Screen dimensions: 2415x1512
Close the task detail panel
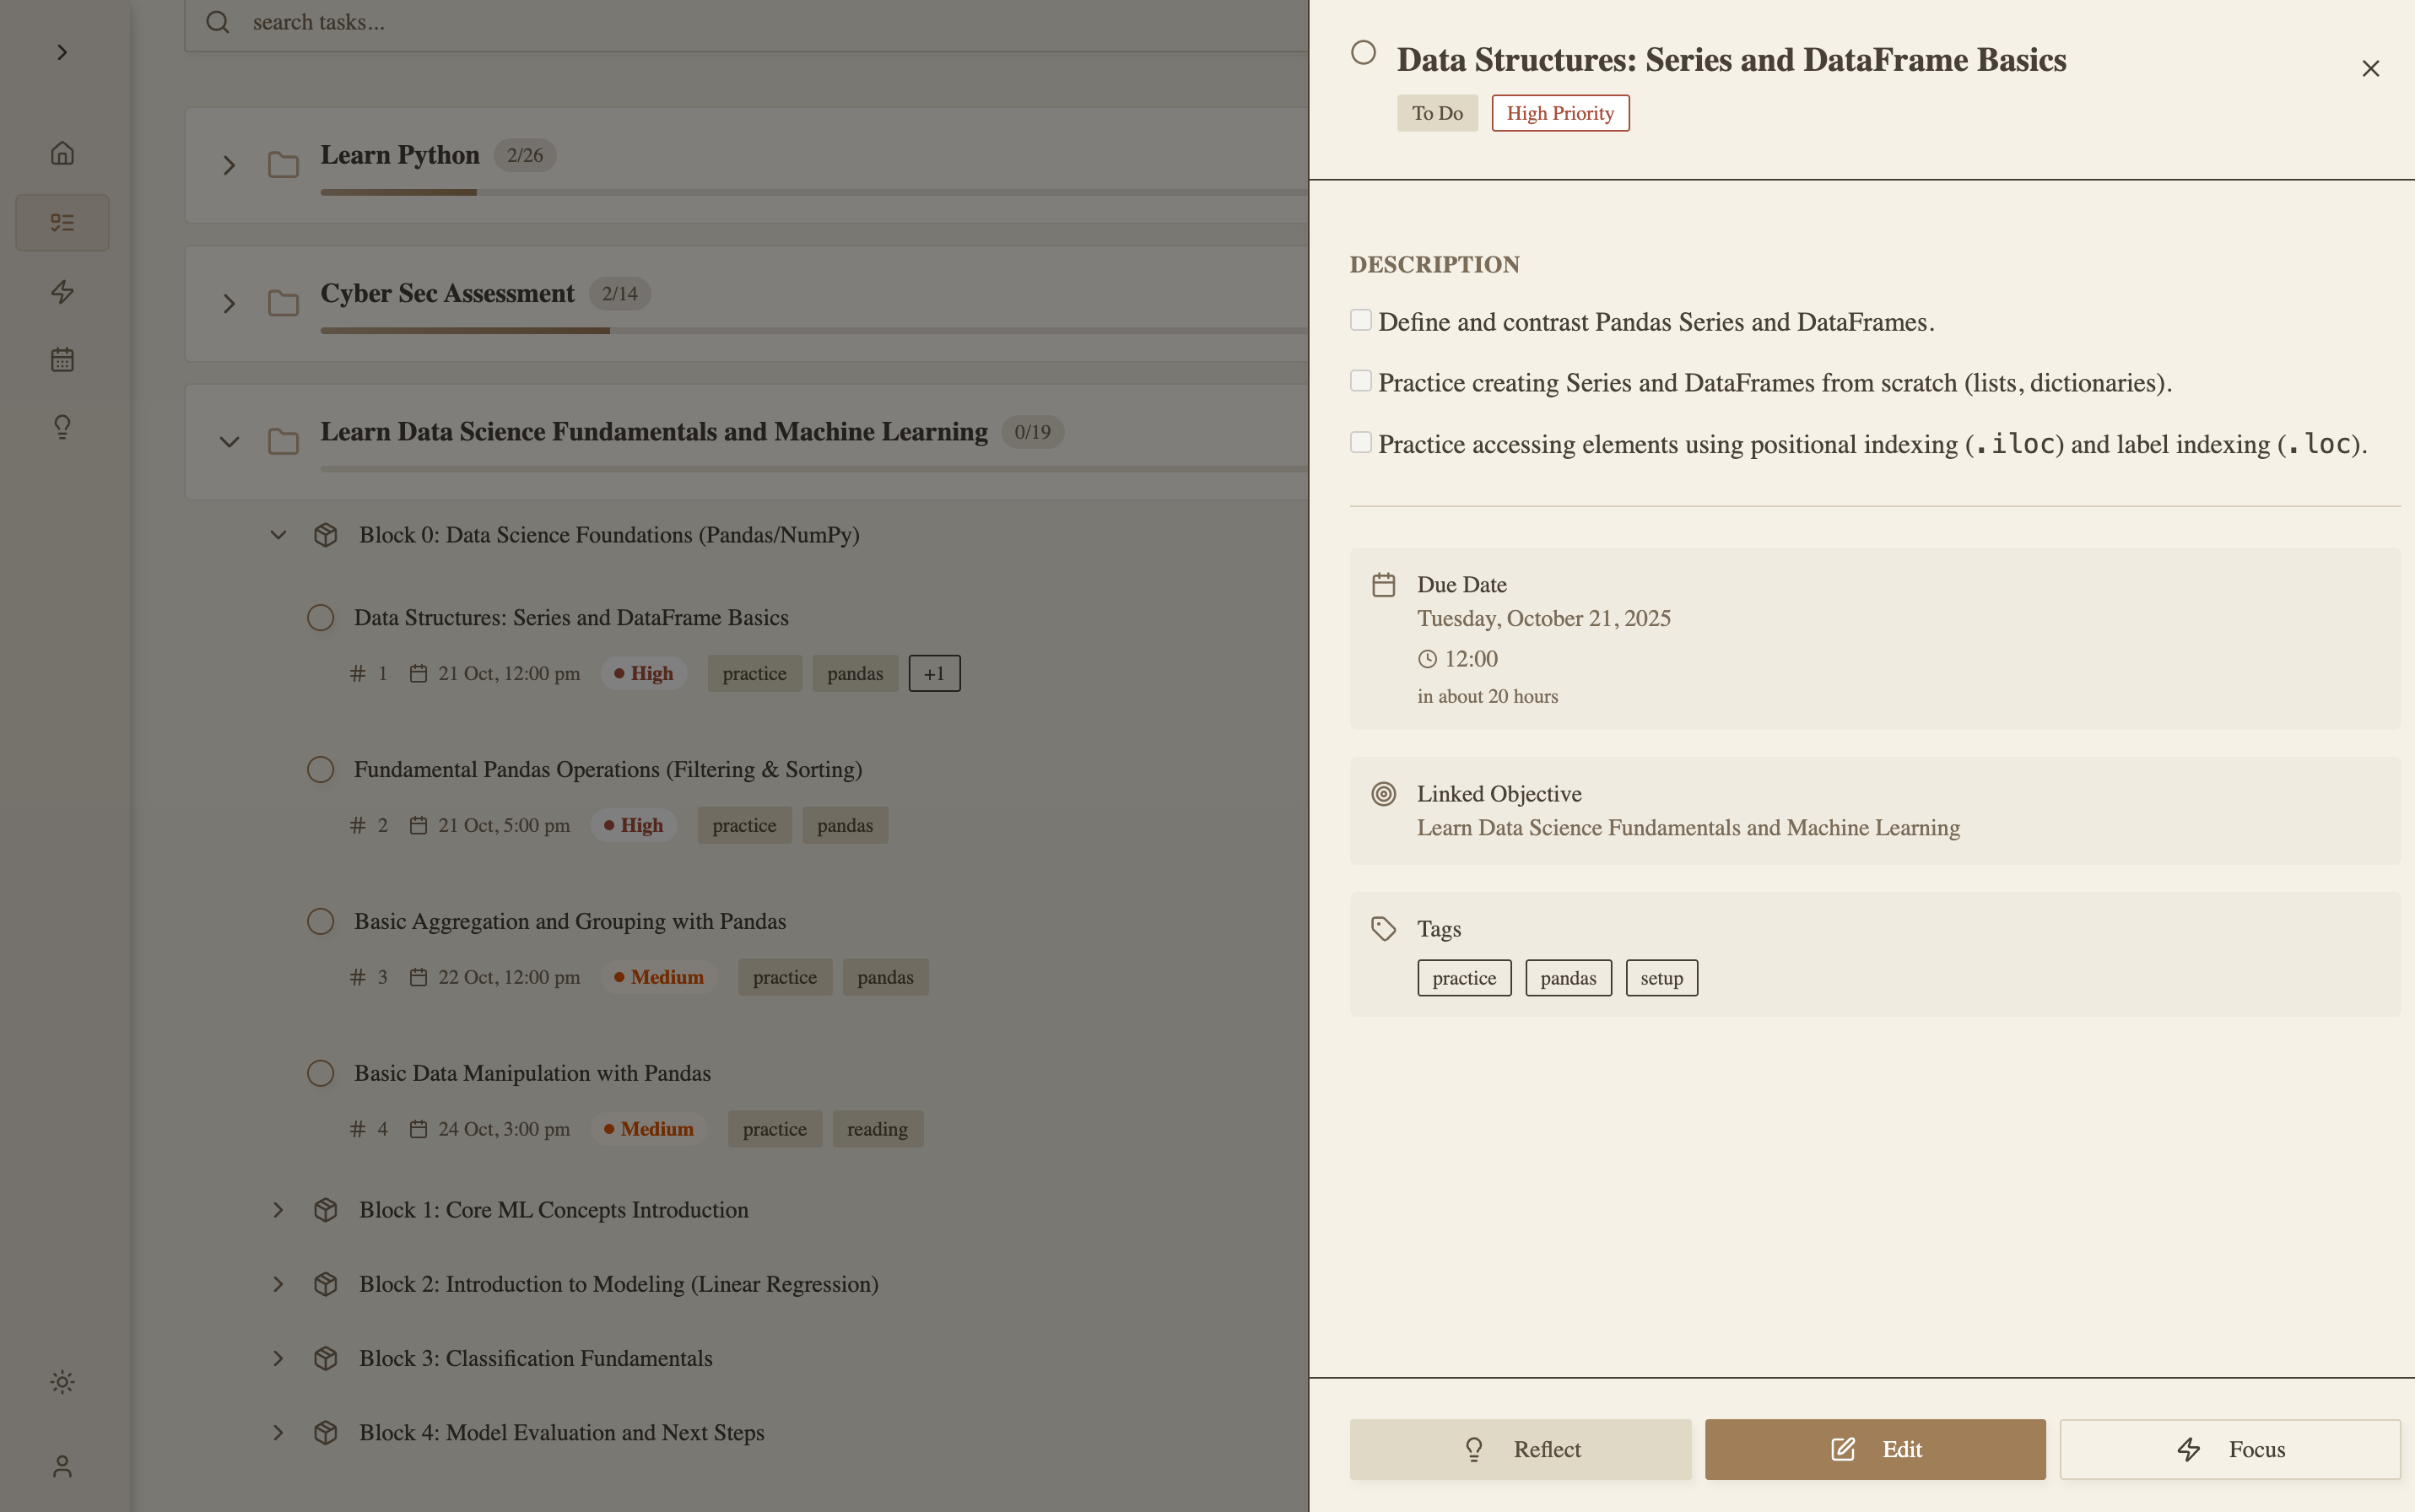[x=2370, y=68]
